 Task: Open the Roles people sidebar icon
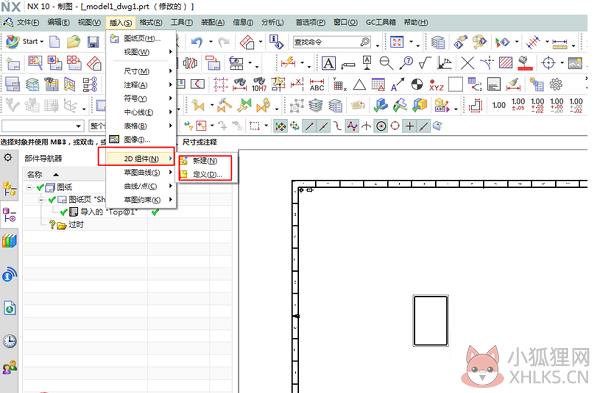pos(9,368)
